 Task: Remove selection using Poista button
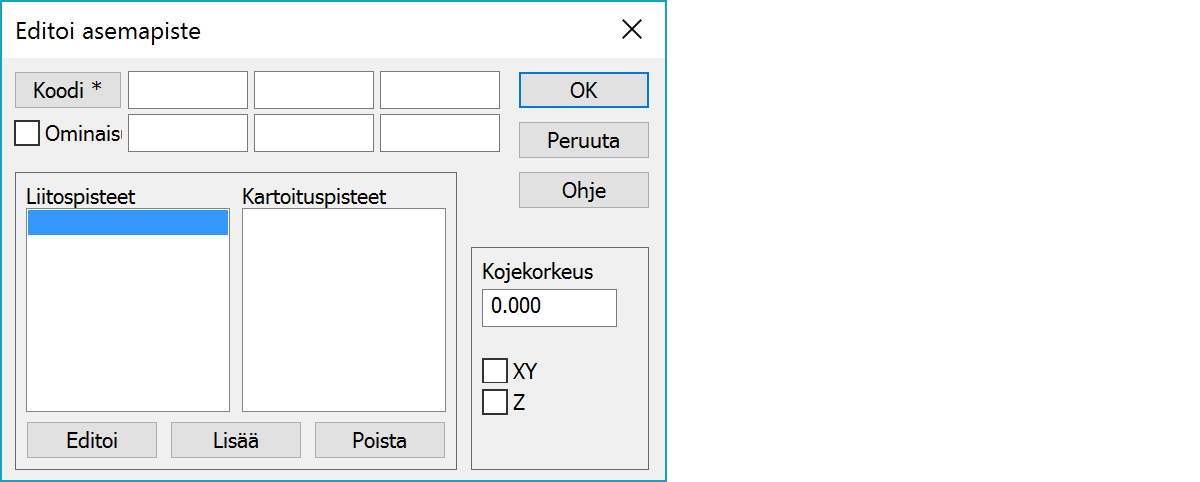point(380,440)
